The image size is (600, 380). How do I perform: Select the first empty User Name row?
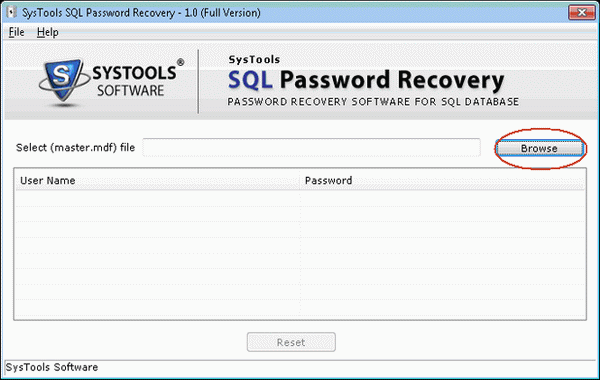pos(157,199)
